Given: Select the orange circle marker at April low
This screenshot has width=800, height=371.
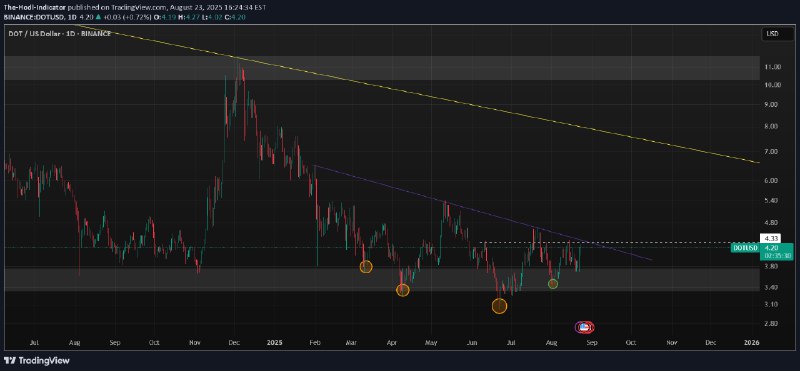Looking at the screenshot, I should tap(403, 290).
